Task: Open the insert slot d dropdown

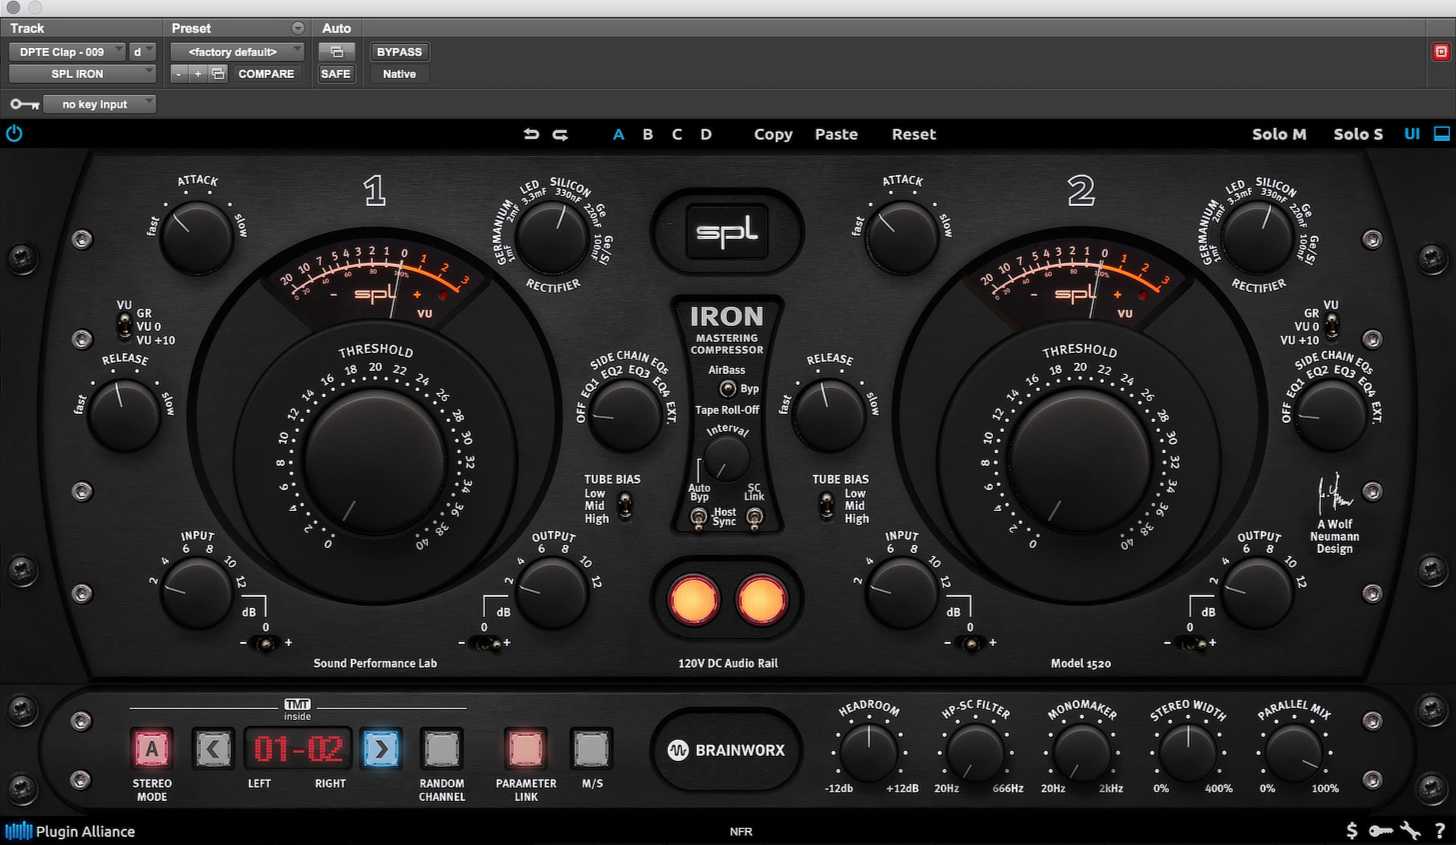Action: point(143,52)
